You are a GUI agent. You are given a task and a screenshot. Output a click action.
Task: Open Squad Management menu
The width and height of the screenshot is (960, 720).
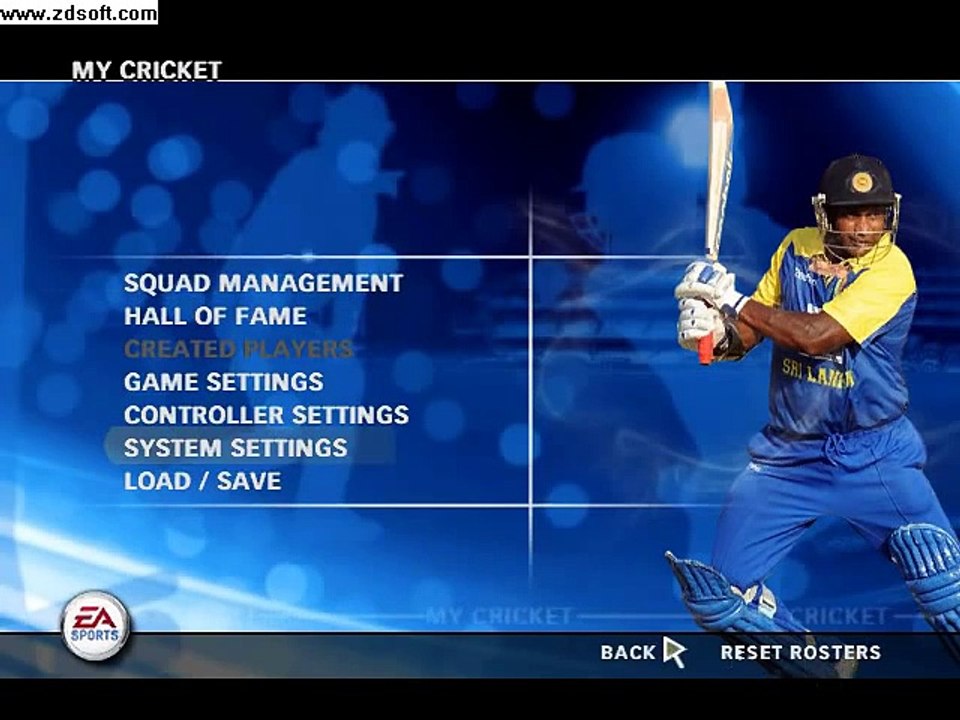tap(263, 283)
